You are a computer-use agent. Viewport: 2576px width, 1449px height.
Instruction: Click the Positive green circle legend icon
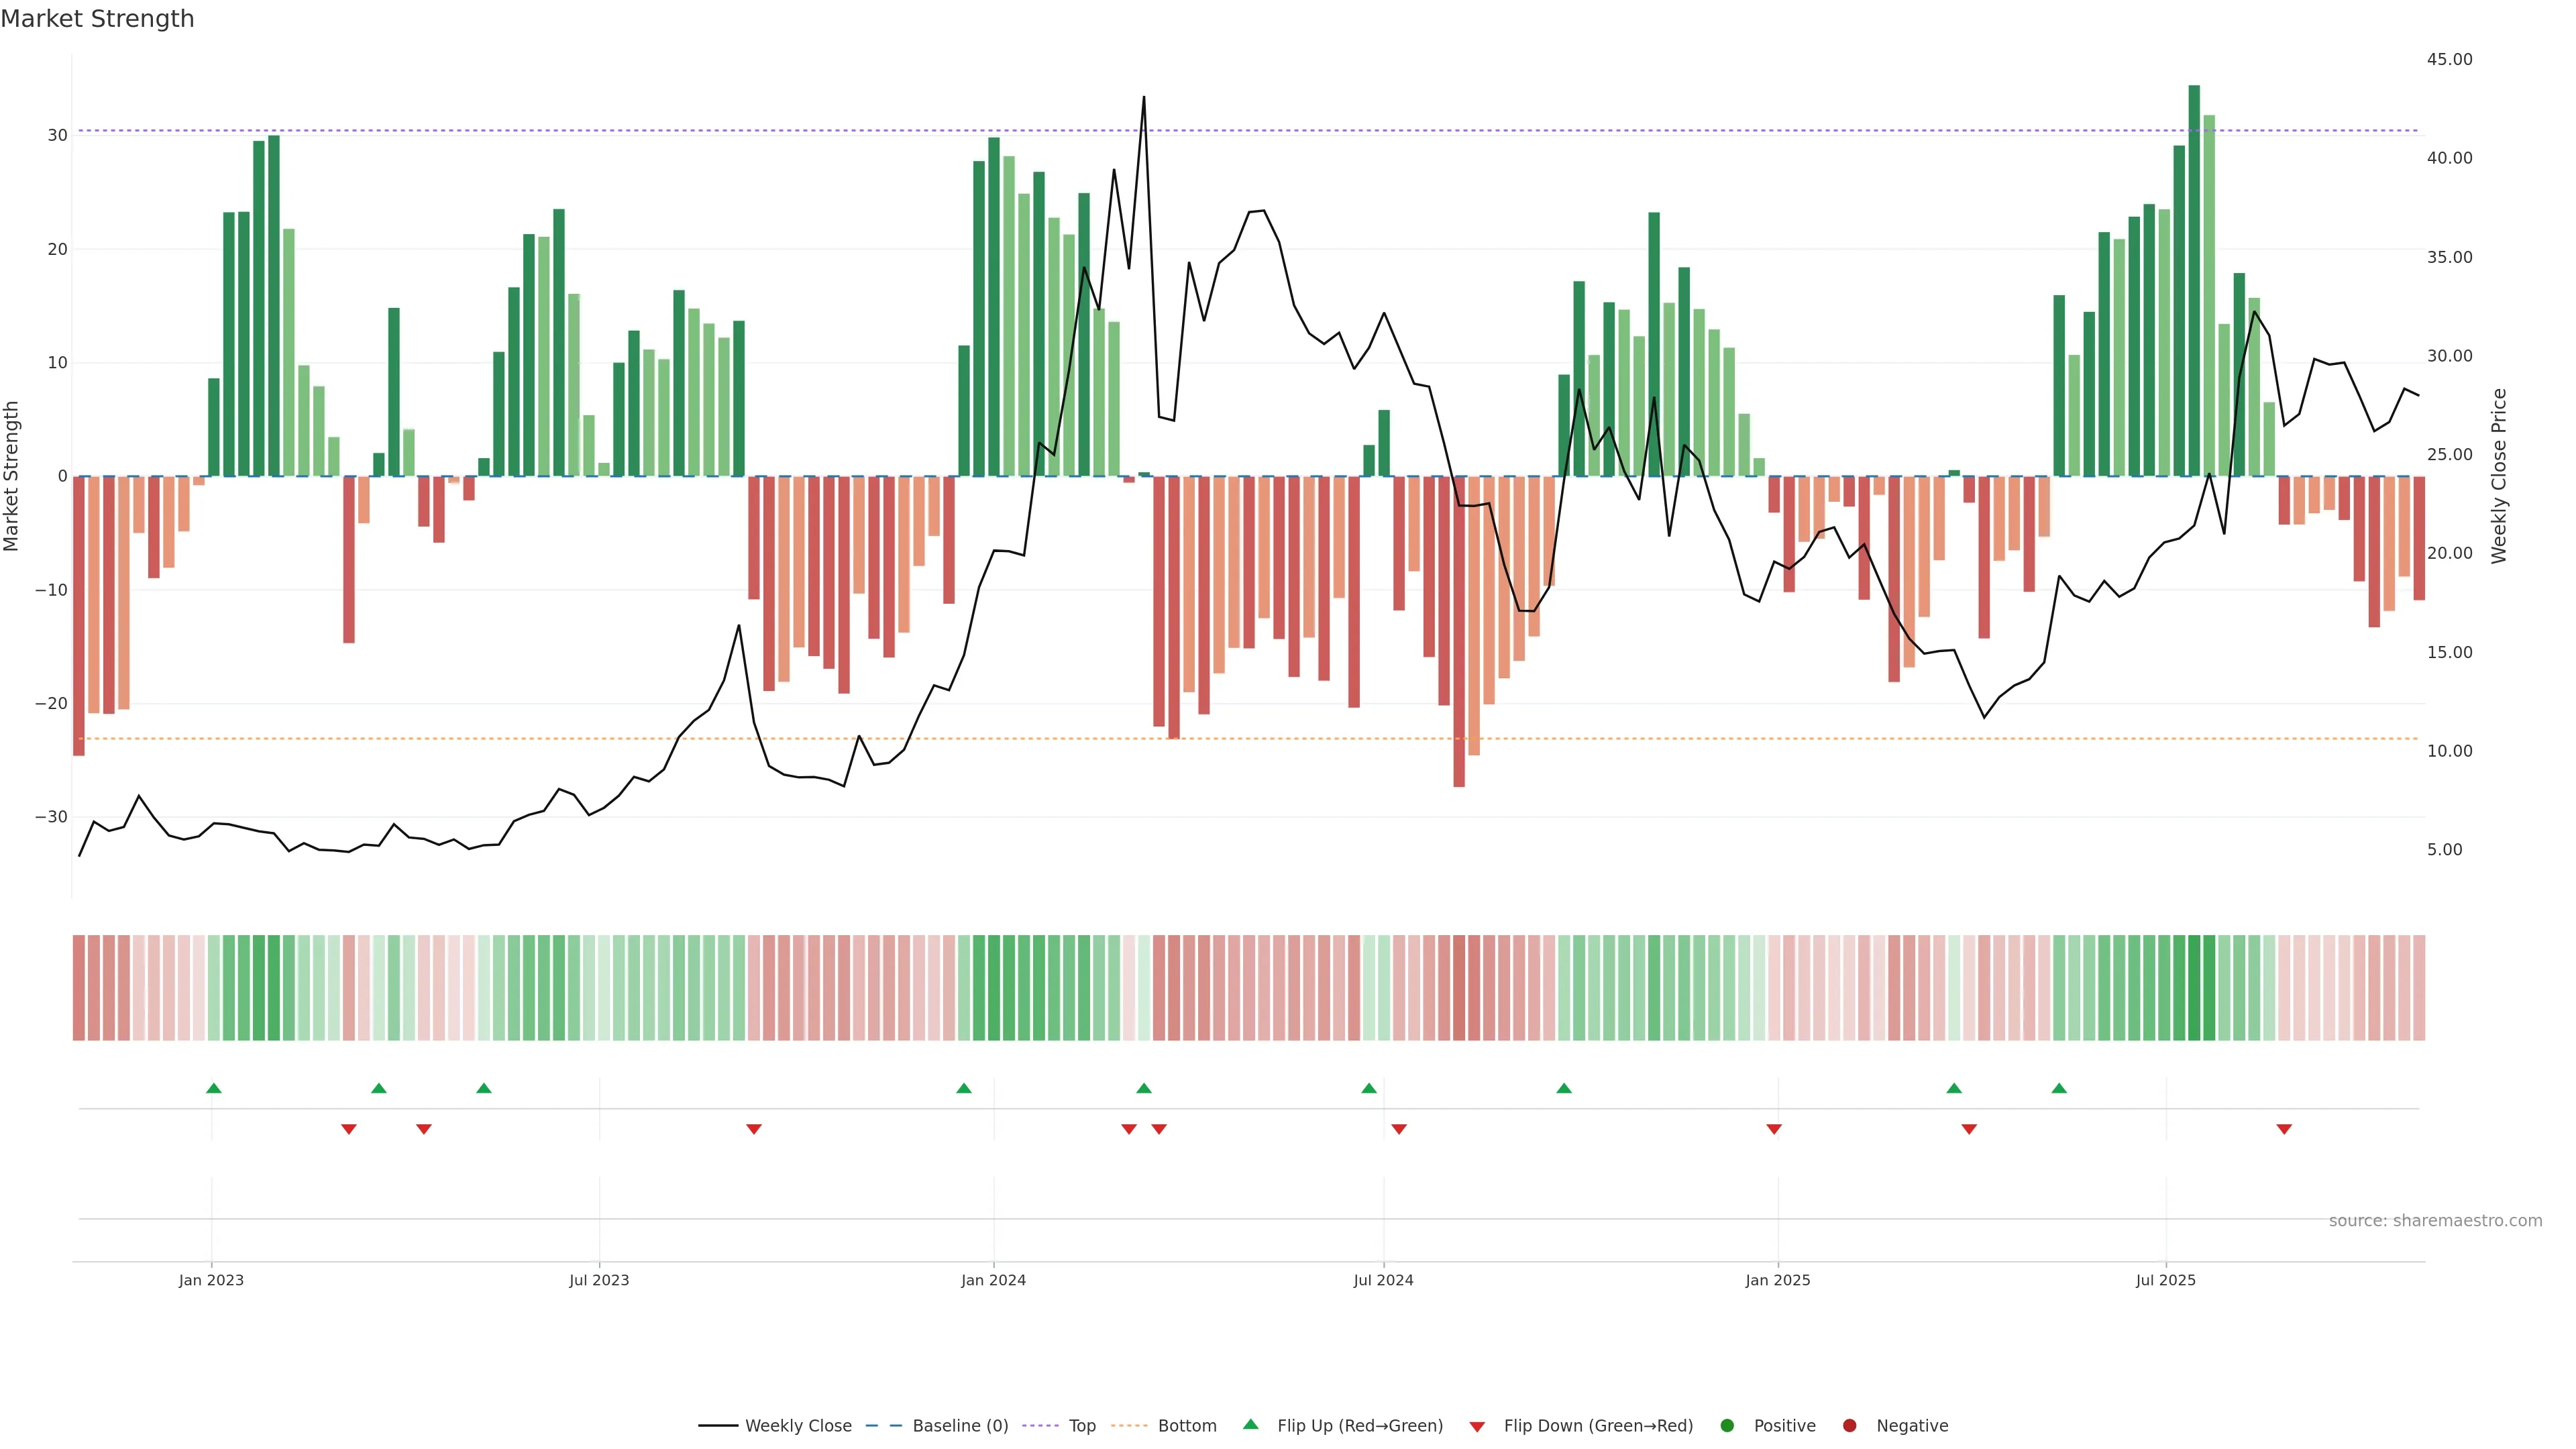click(1727, 1425)
